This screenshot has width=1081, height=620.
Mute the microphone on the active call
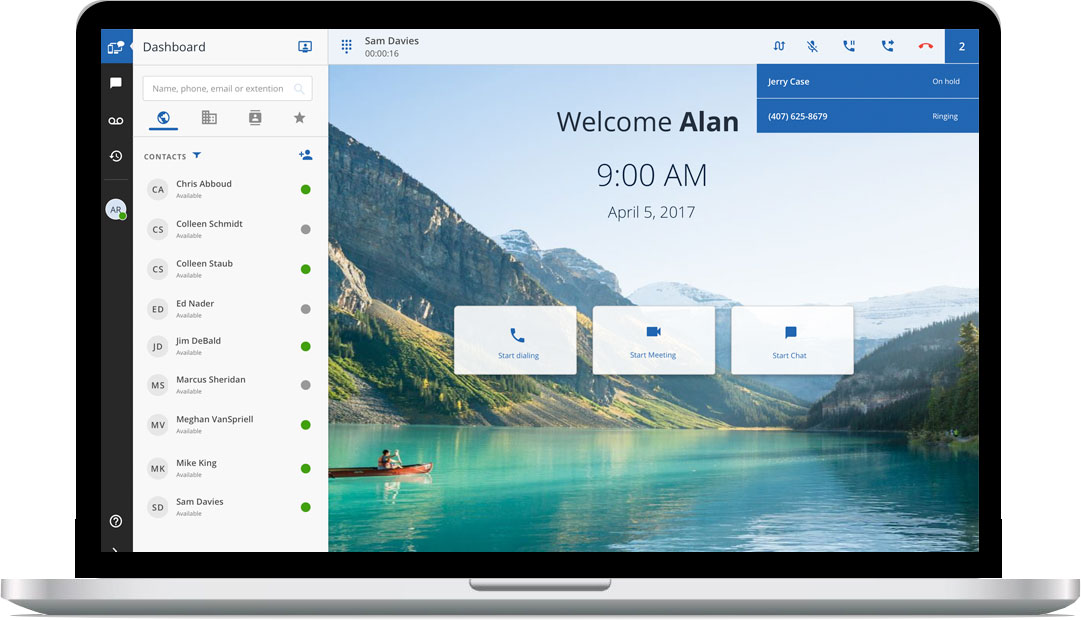[x=813, y=46]
